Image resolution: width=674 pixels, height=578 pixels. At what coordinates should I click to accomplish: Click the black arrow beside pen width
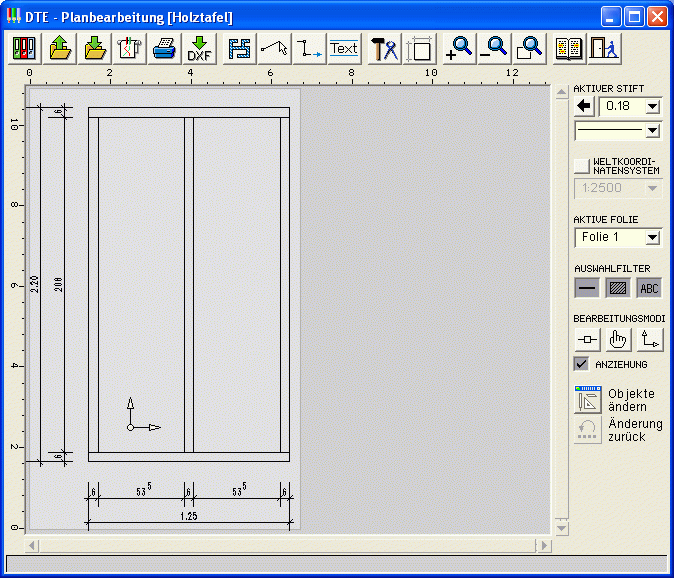click(x=585, y=106)
